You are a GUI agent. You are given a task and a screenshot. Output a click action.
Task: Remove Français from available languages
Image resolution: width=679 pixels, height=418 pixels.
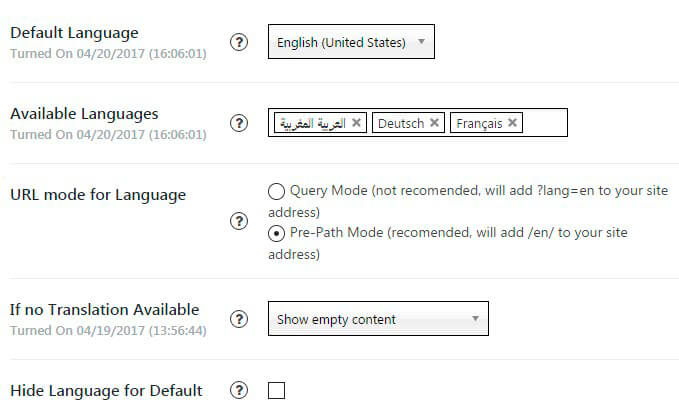(512, 123)
